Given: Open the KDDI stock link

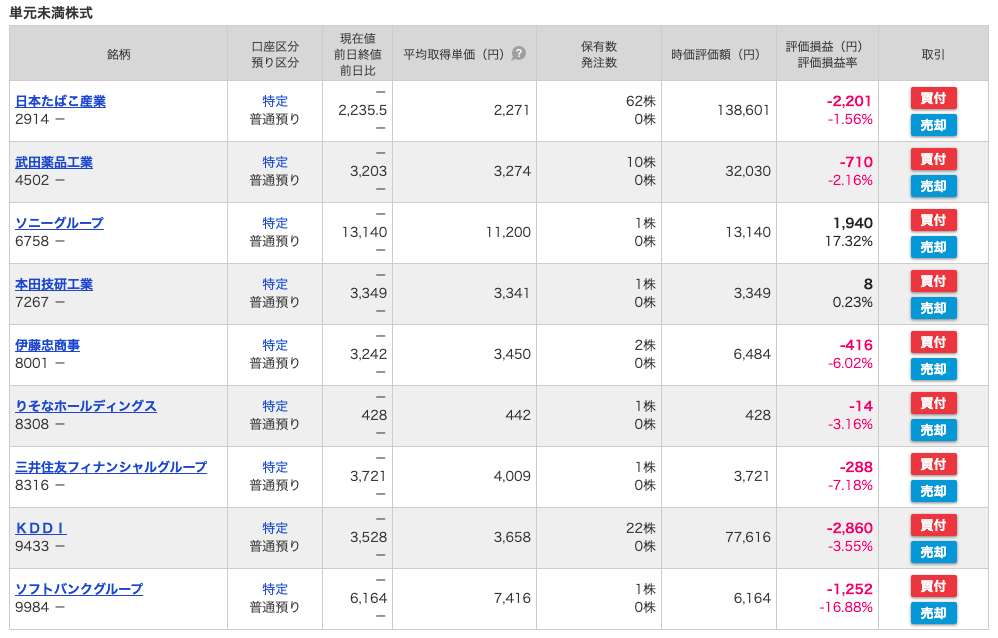Looking at the screenshot, I should tap(41, 528).
